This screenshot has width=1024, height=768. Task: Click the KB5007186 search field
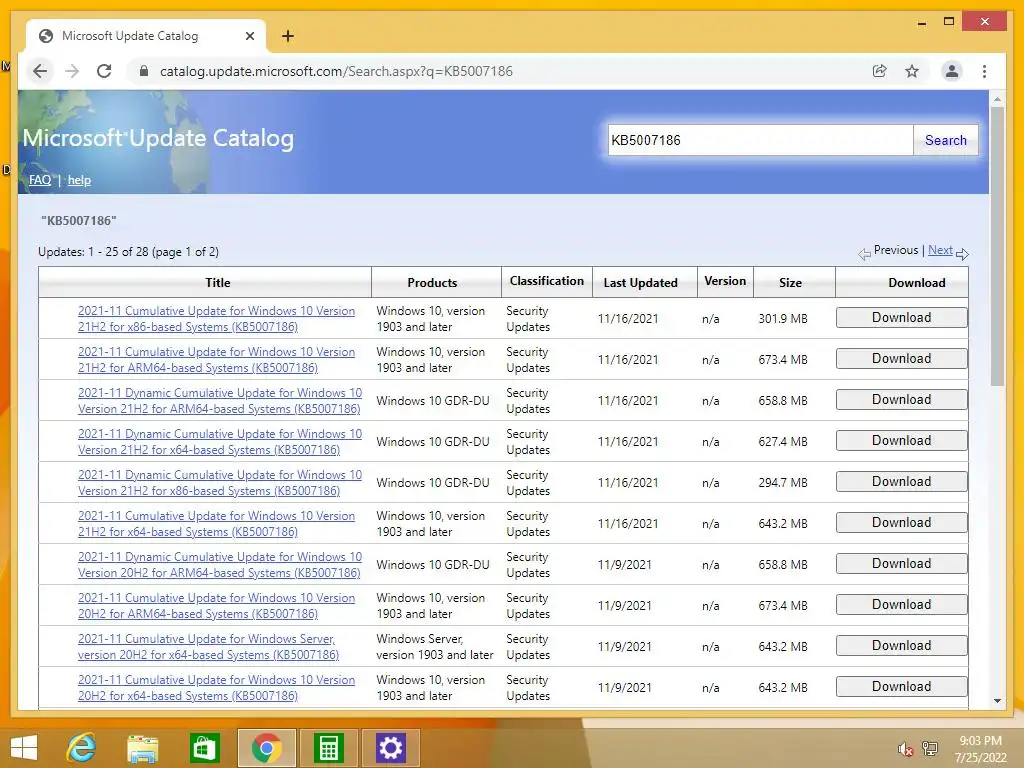click(760, 140)
